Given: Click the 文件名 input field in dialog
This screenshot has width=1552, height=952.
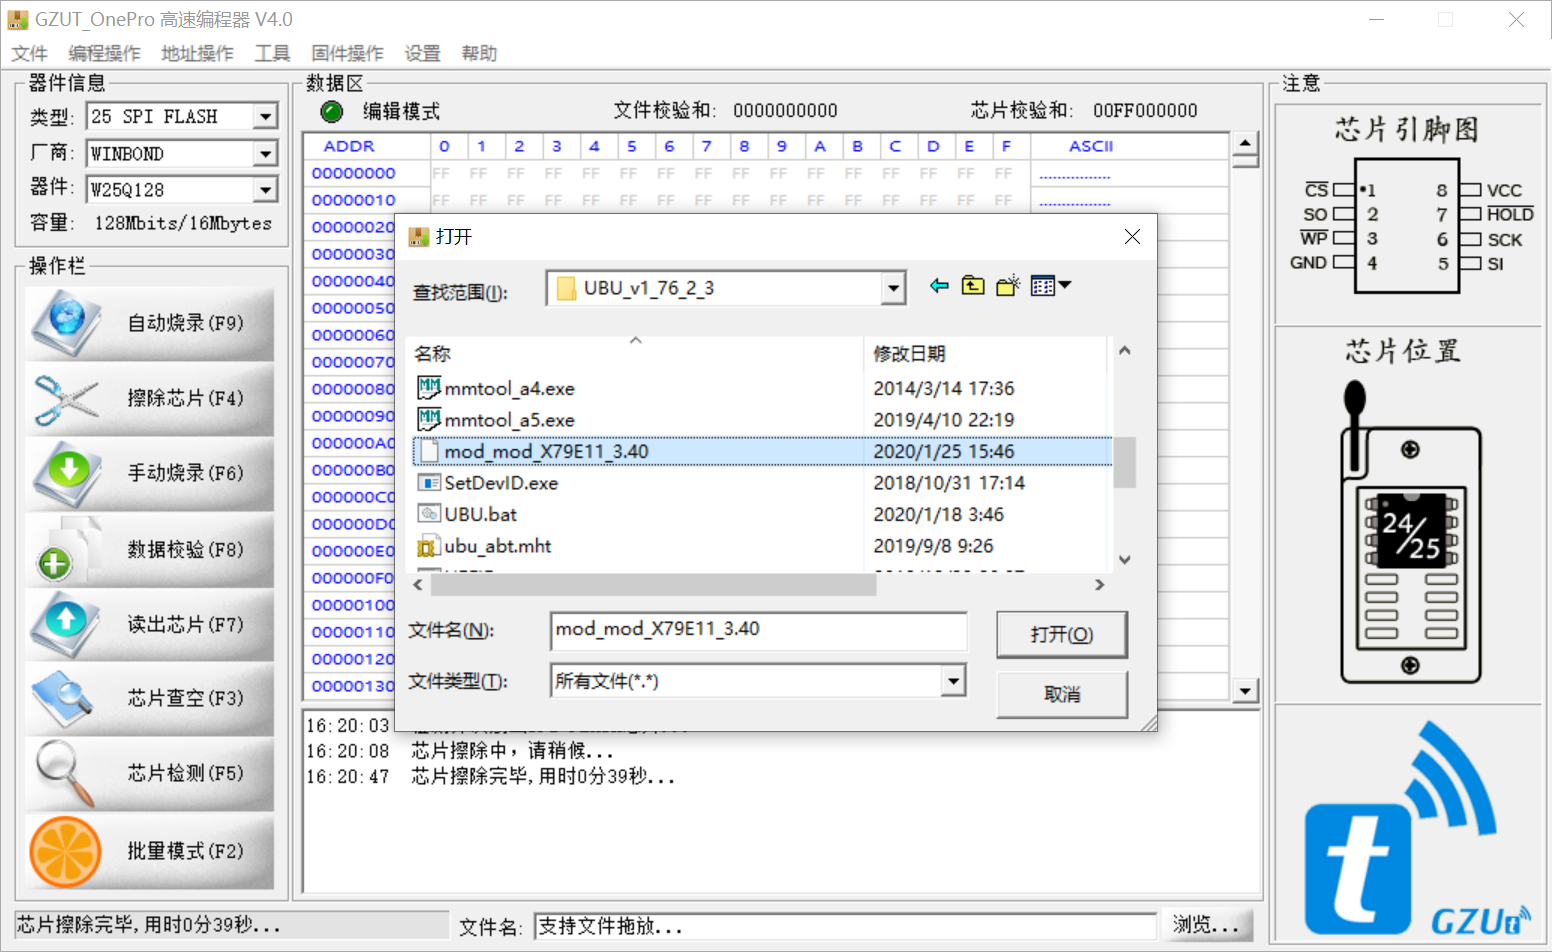Looking at the screenshot, I should point(758,630).
